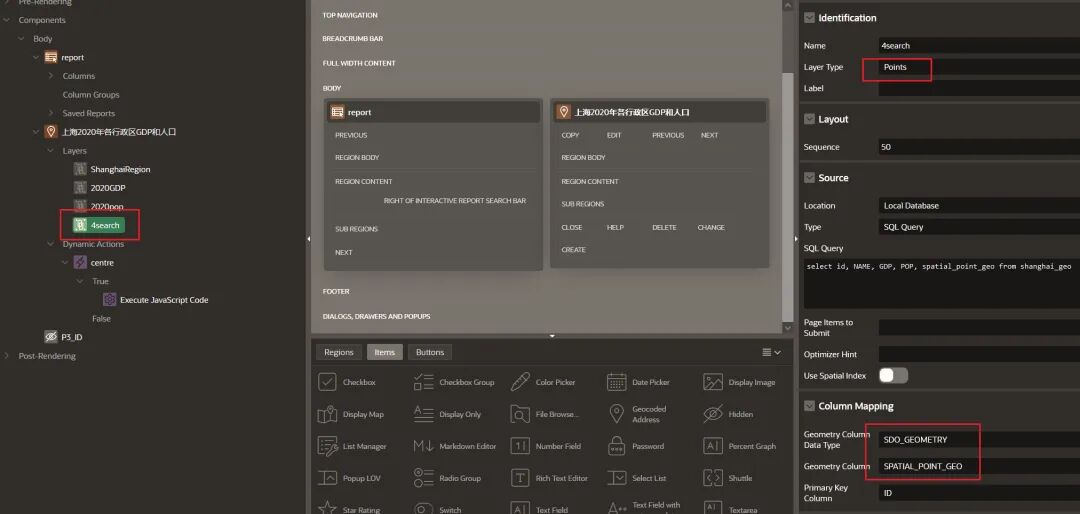
Task: Click the map region icon in tree
Action: click(x=51, y=132)
